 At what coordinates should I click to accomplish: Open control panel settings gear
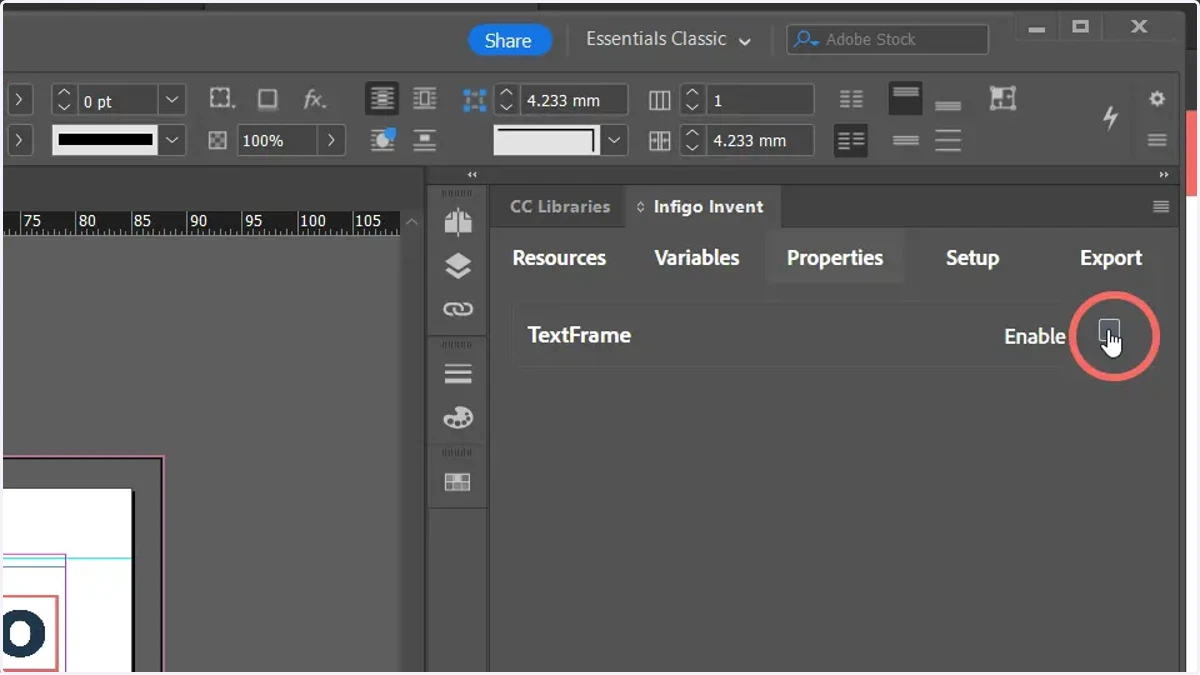[x=1157, y=99]
